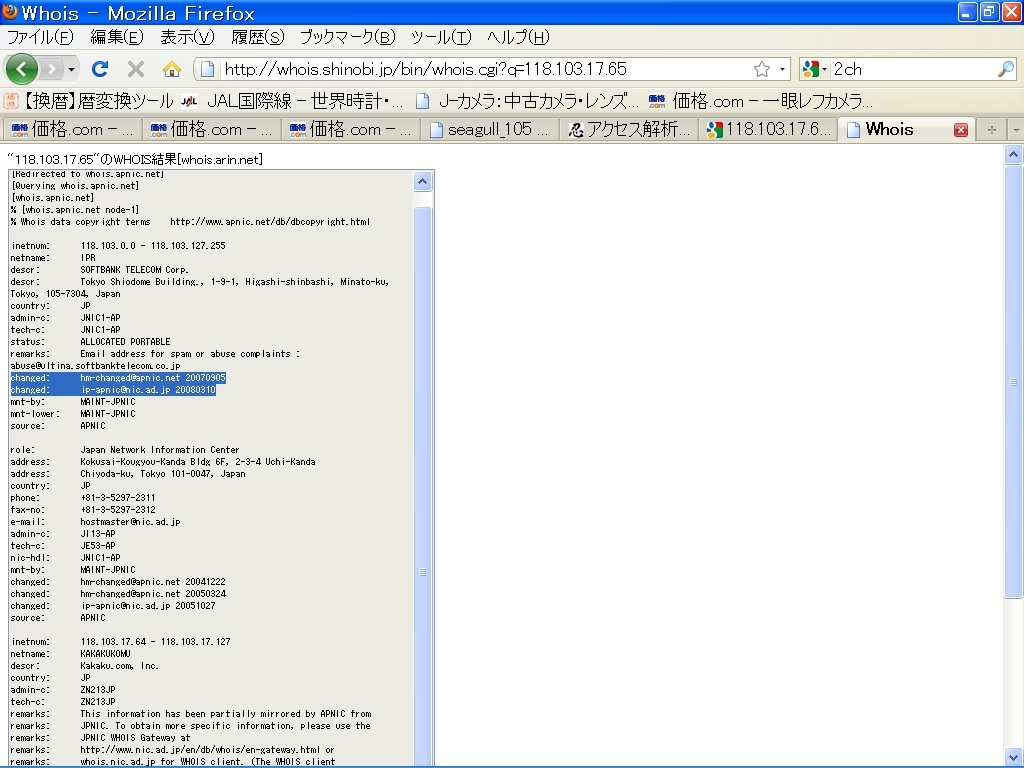1024x768 pixels.
Task: Open the ツール(T) menu
Action: pyautogui.click(x=441, y=37)
